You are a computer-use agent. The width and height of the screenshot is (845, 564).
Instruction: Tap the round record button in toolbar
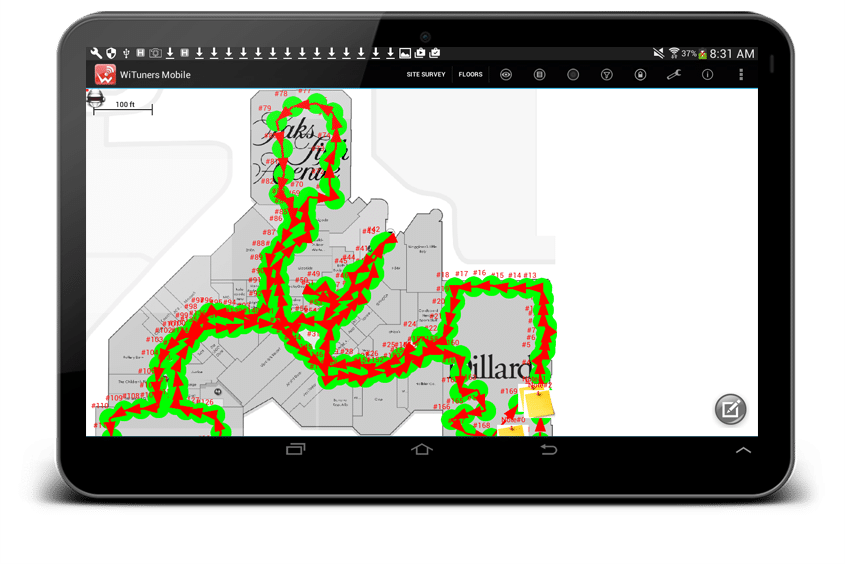[573, 75]
